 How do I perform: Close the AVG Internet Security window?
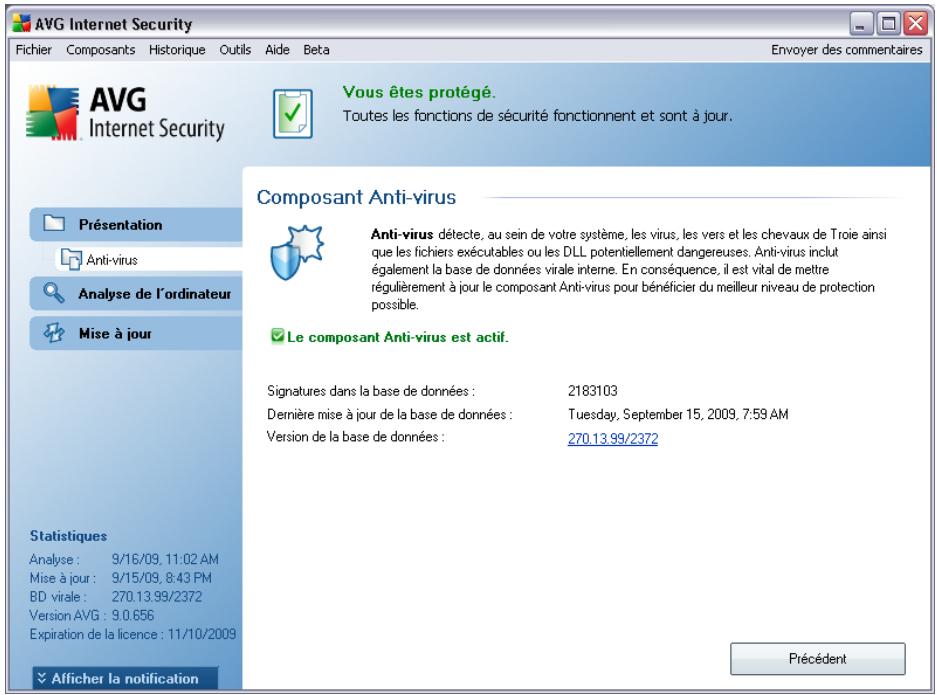[915, 24]
